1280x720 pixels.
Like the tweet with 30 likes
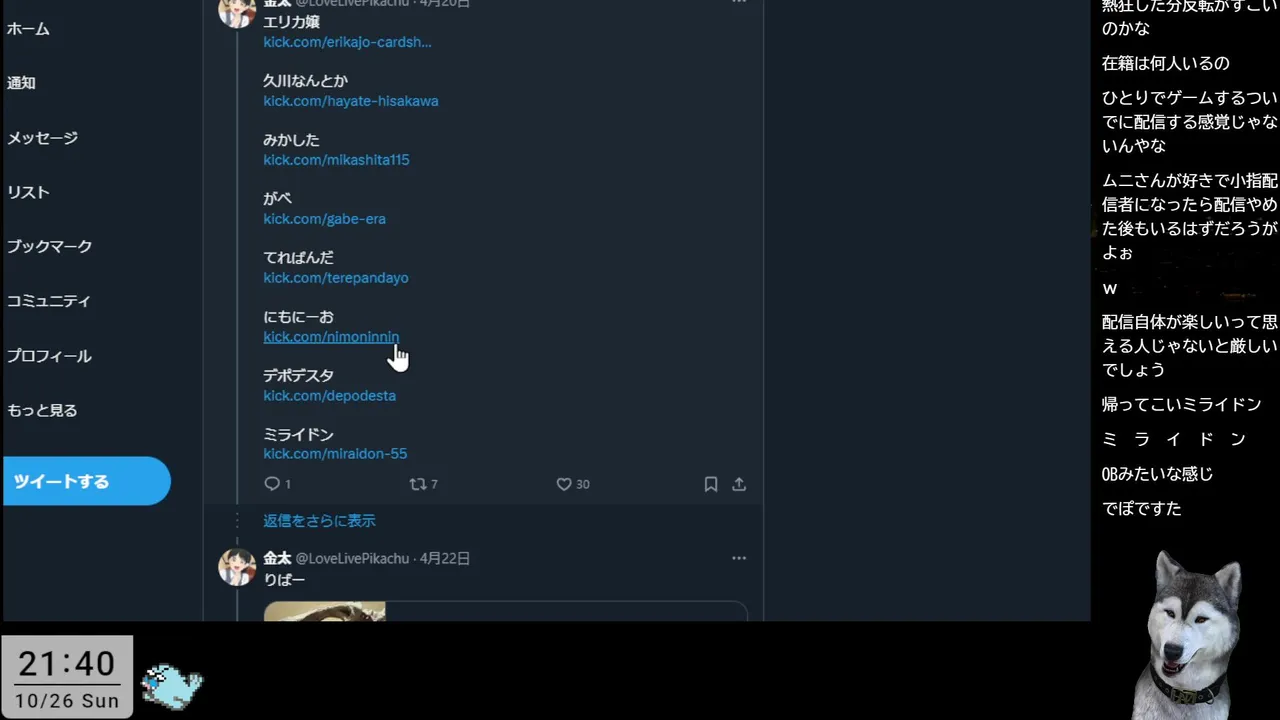pyautogui.click(x=564, y=484)
